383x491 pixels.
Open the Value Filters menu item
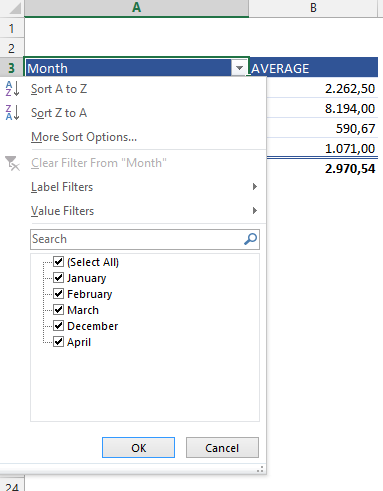[x=62, y=211]
